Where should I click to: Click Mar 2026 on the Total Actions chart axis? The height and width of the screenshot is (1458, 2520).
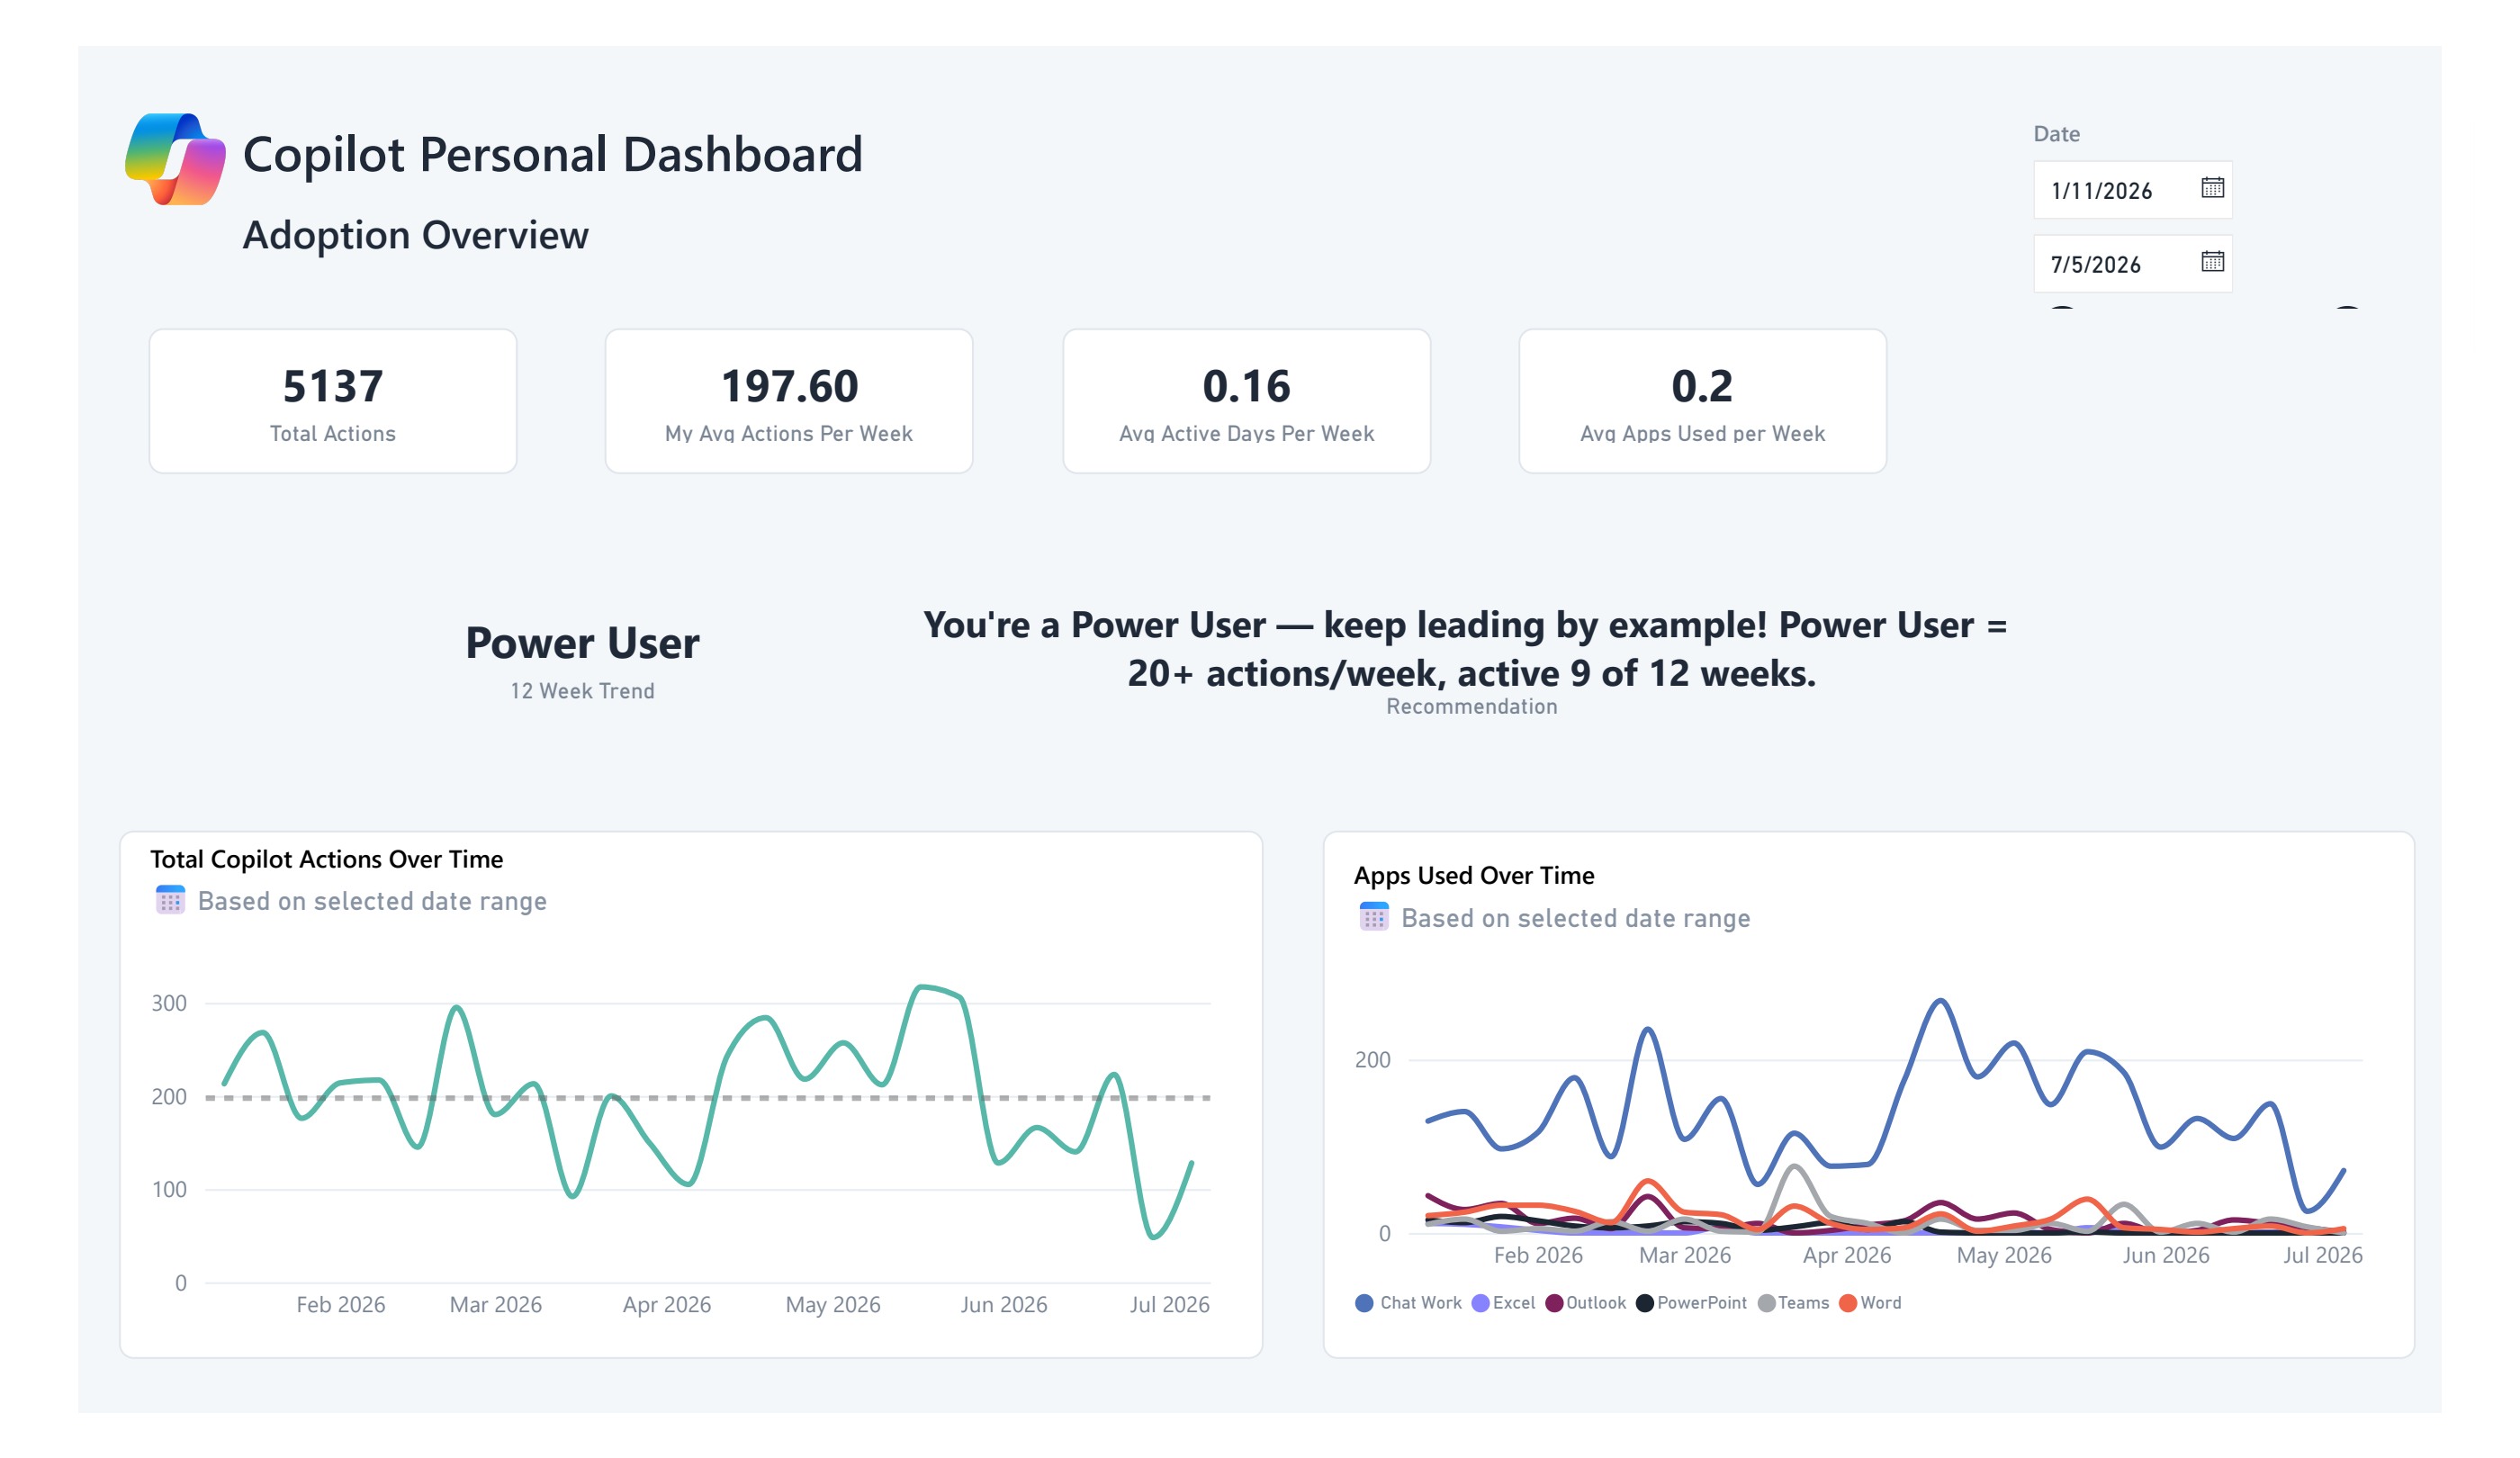coord(495,1304)
